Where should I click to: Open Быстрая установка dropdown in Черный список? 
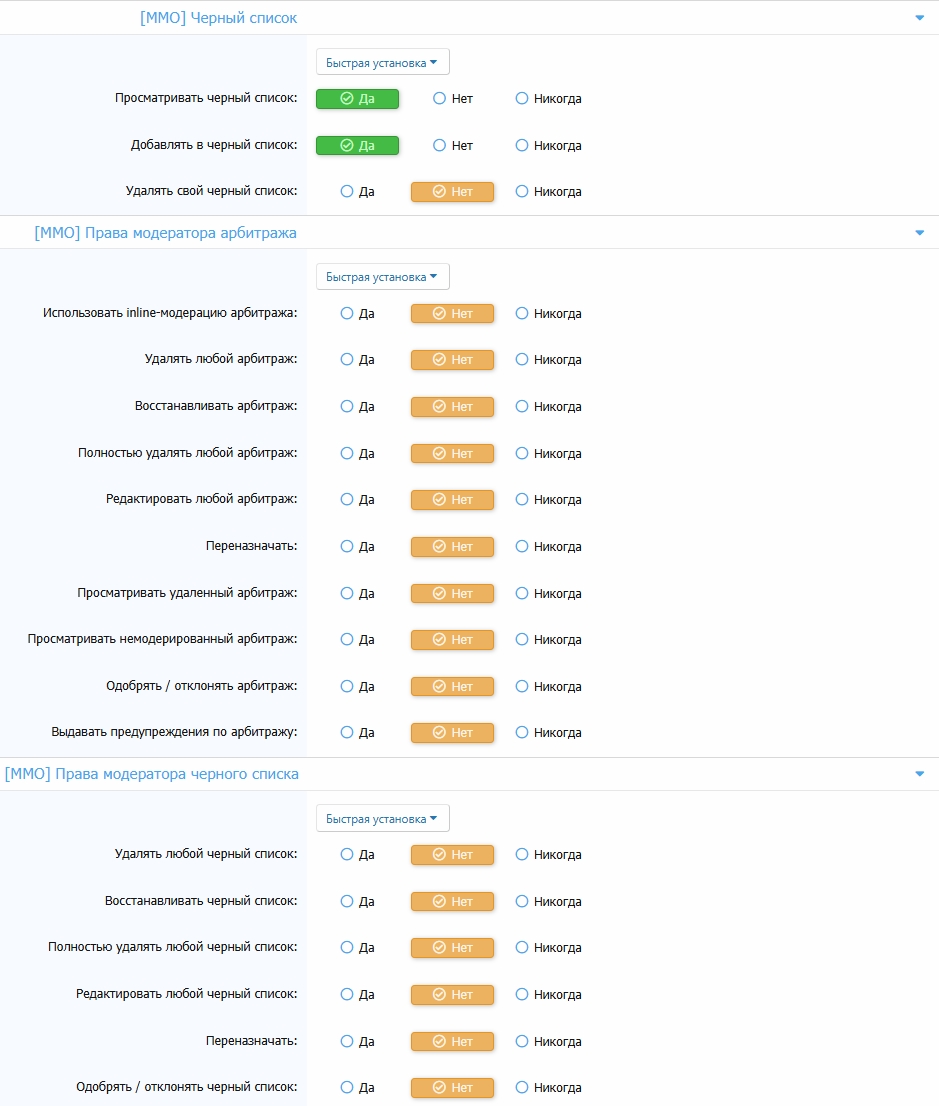pos(382,62)
